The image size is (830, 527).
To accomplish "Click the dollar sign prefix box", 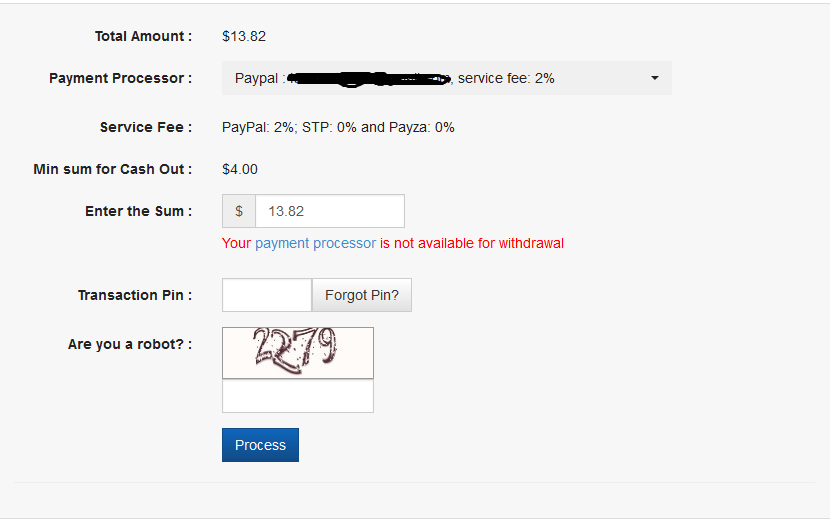I will [239, 211].
